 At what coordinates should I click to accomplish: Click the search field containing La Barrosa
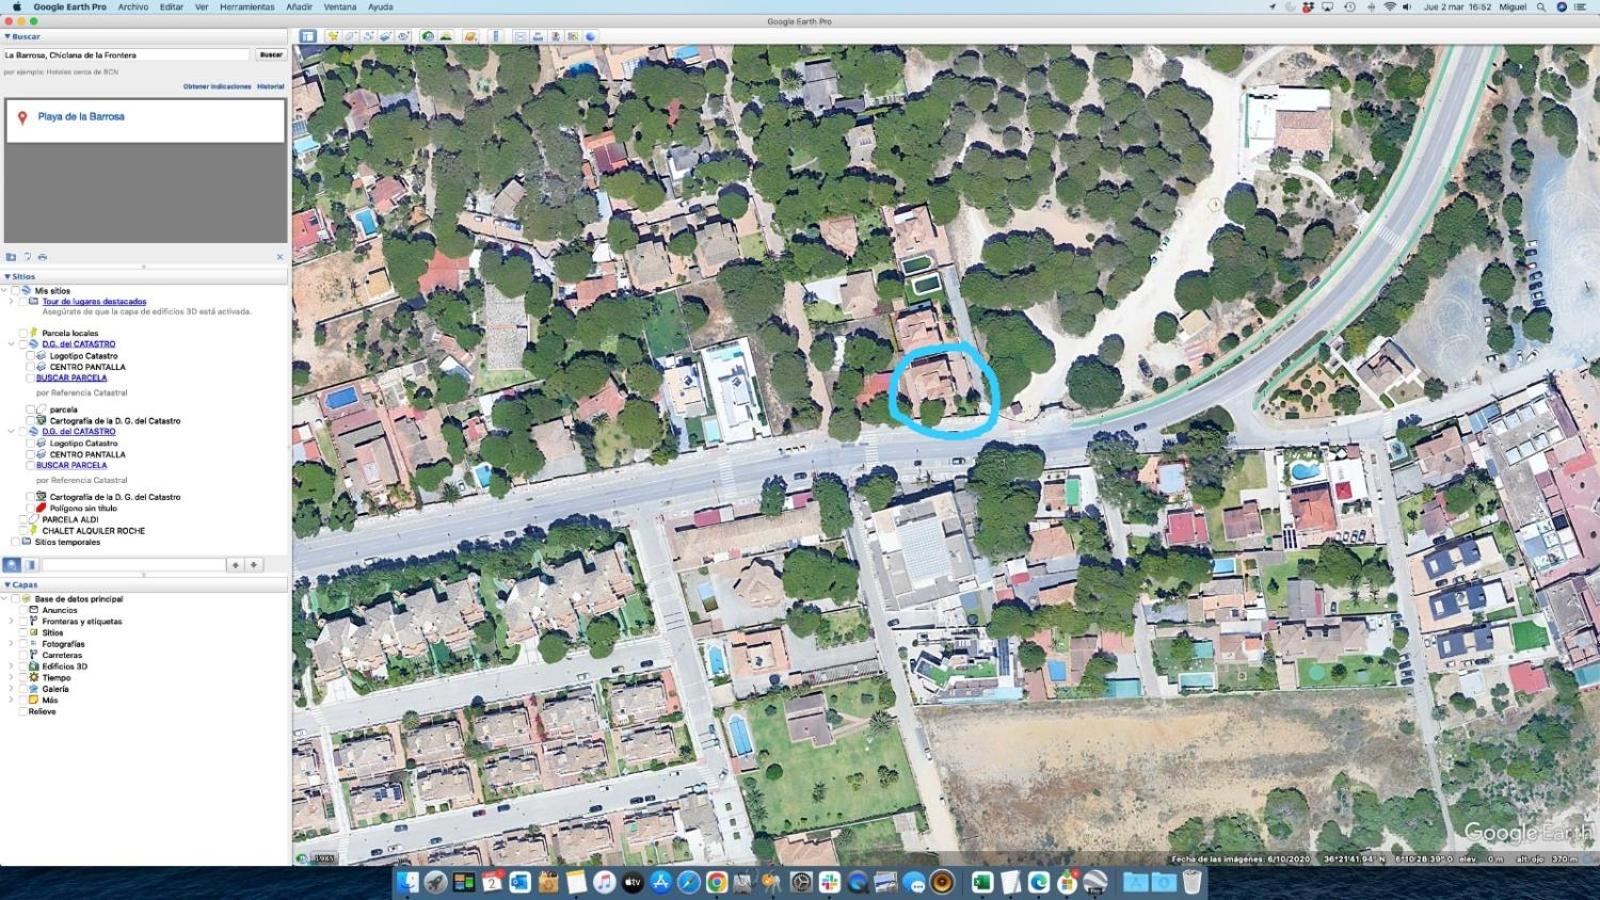(127, 55)
